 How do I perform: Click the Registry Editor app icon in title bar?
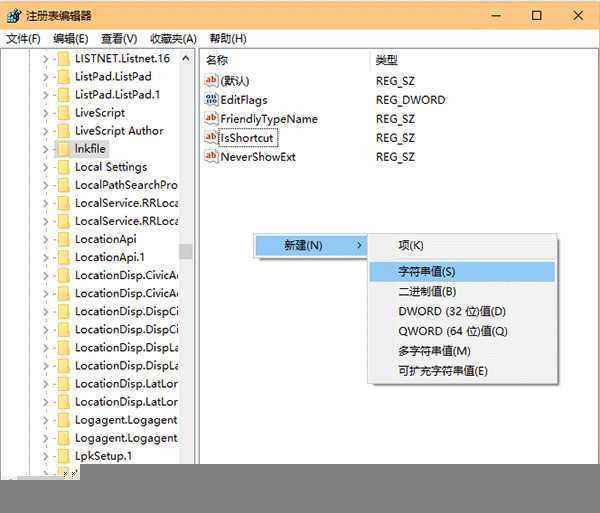tap(14, 16)
